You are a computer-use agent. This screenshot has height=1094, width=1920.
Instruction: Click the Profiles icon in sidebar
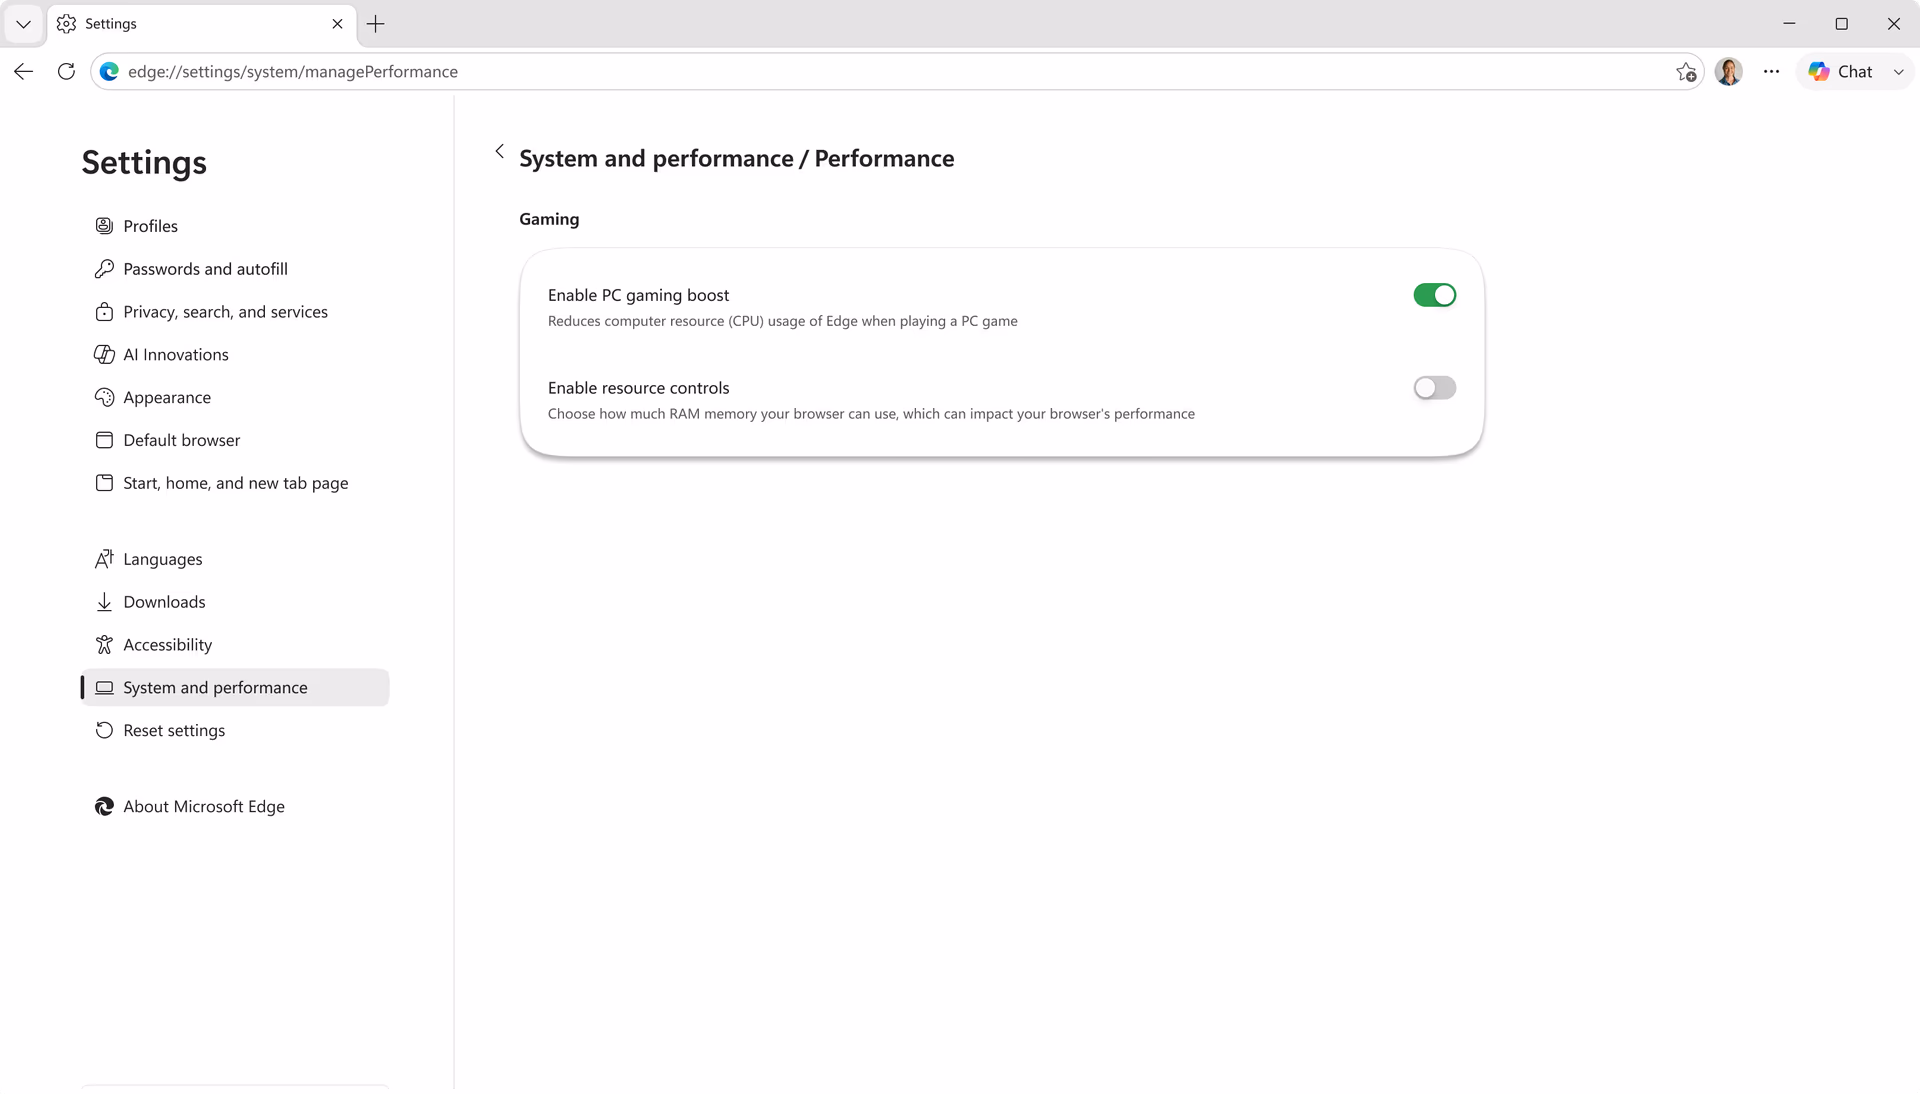pos(104,226)
